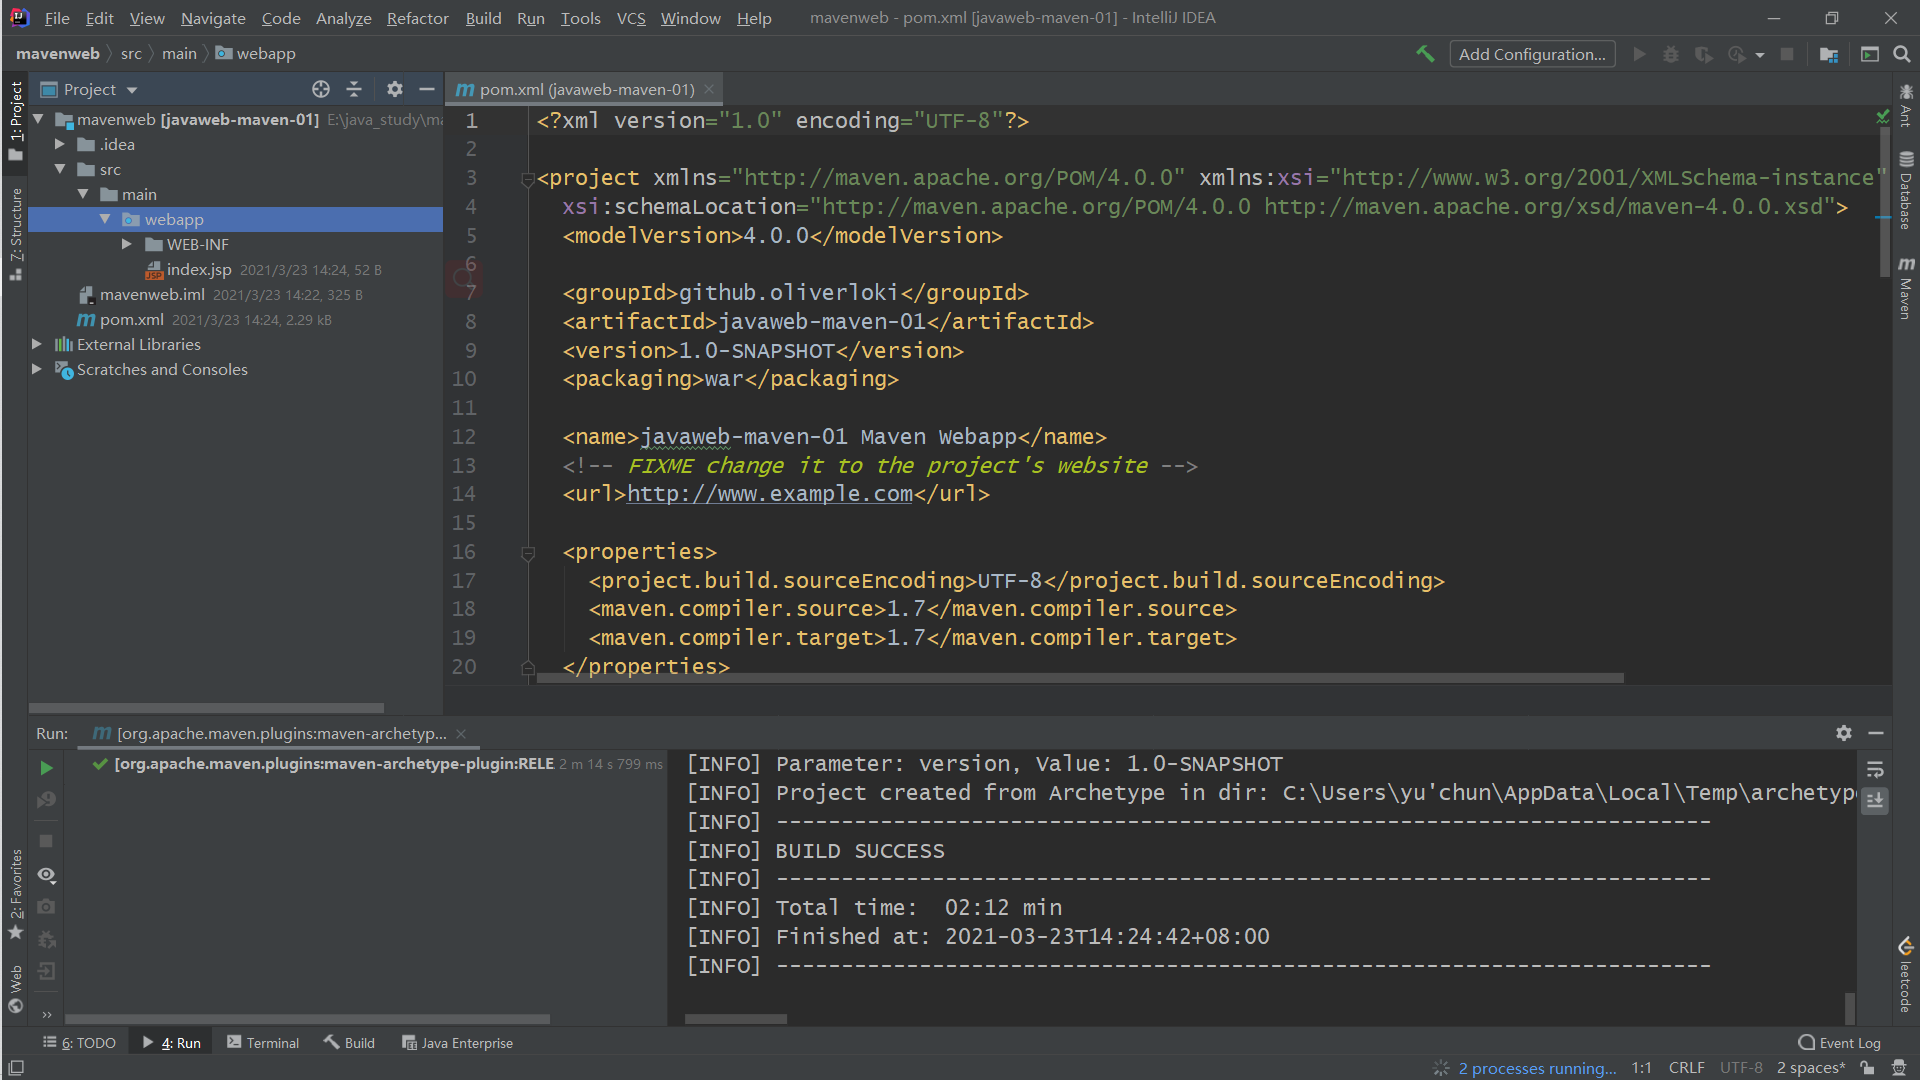Open the http://www.example.com link in editor
Screen dimensions: 1920x1080
point(769,494)
